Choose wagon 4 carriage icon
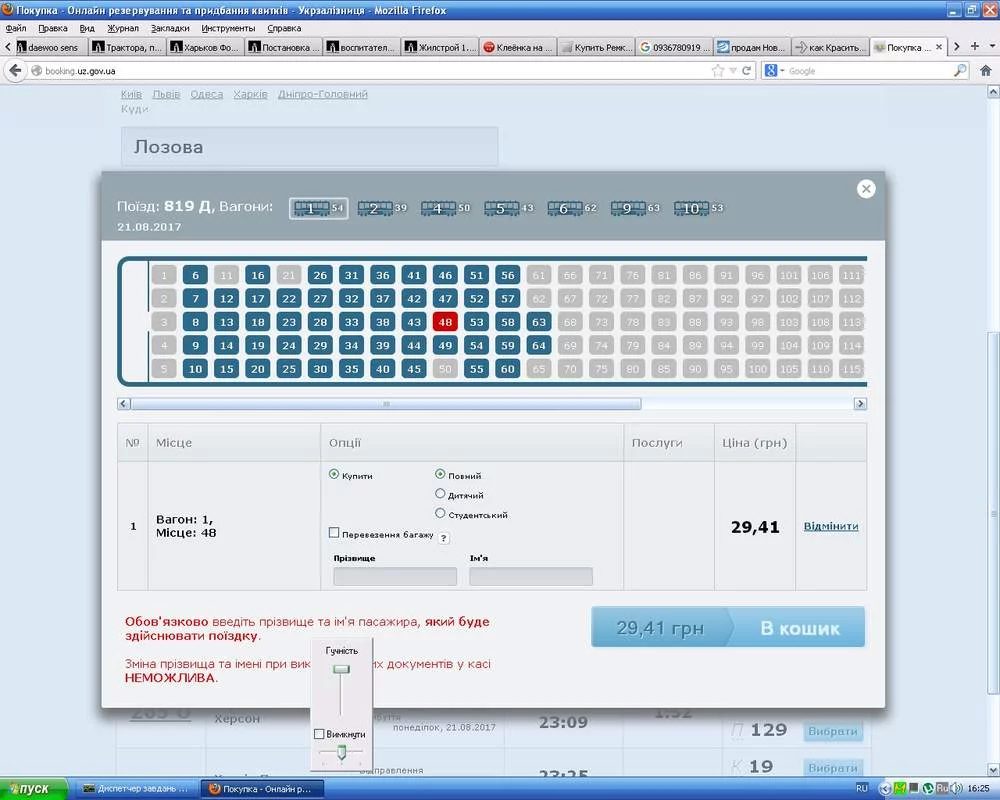Screen dimensions: 1000x800 click(x=436, y=208)
